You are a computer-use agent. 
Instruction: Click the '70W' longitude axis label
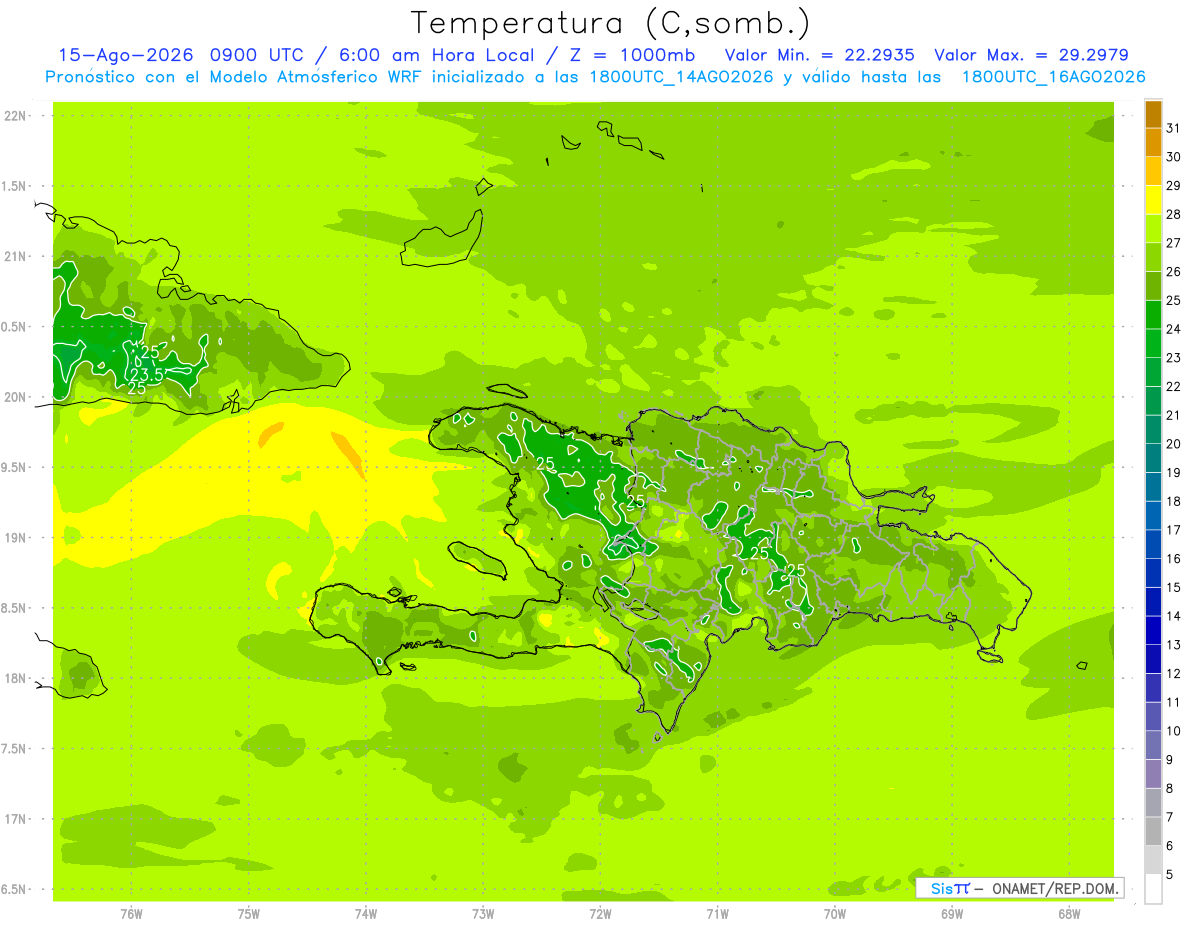[834, 914]
